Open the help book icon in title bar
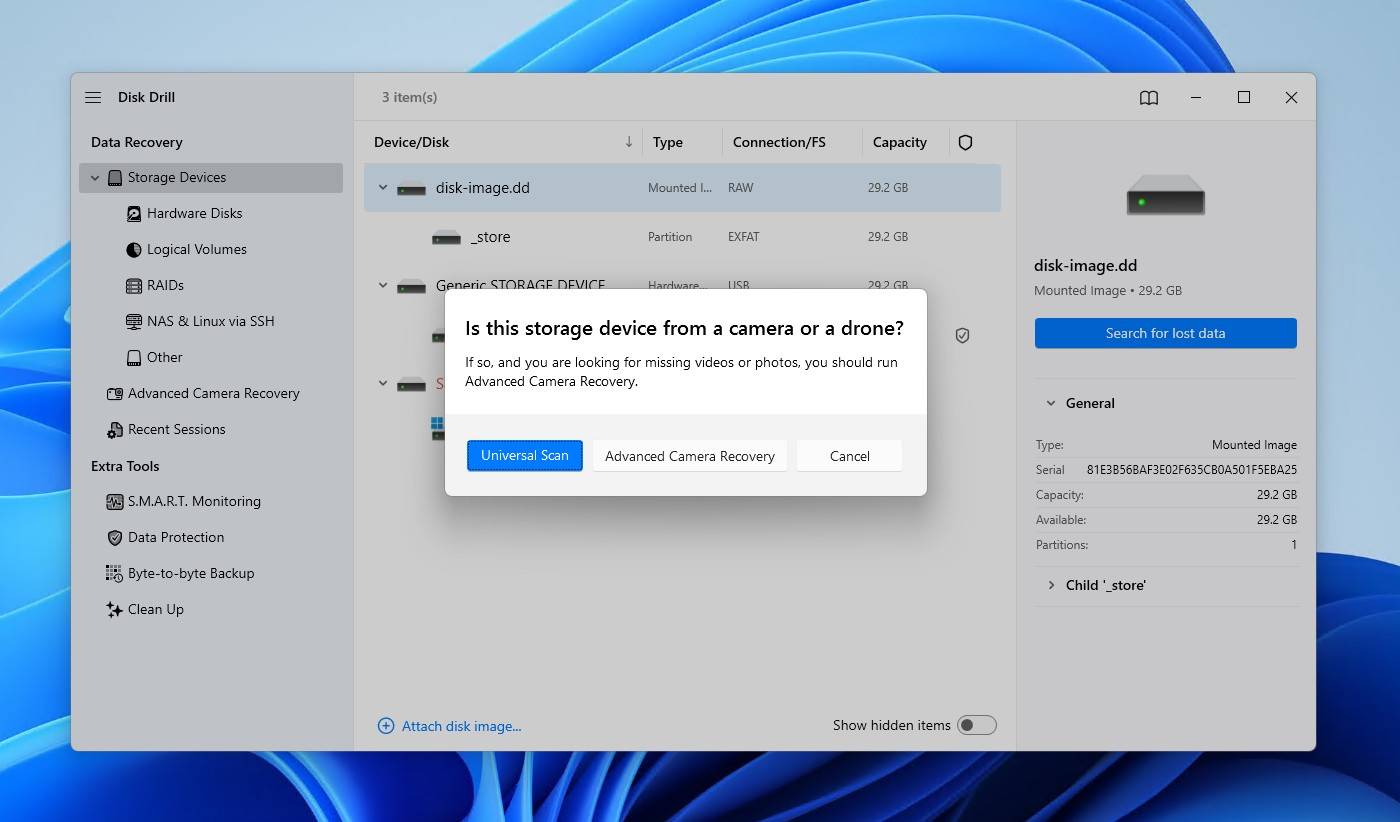 [x=1149, y=98]
